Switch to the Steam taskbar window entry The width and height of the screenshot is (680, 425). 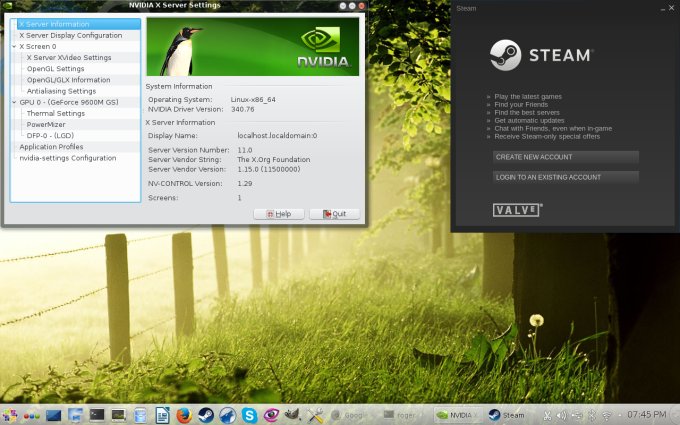click(x=507, y=415)
